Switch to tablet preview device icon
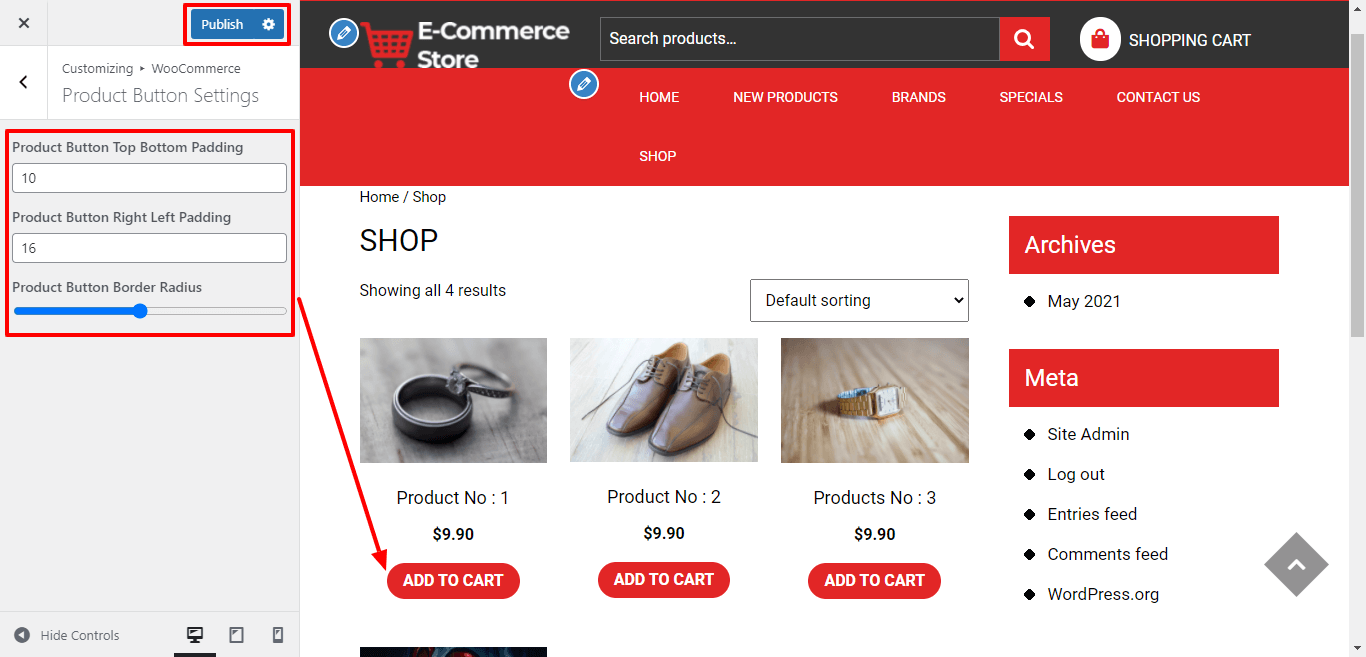1366x657 pixels. (237, 635)
